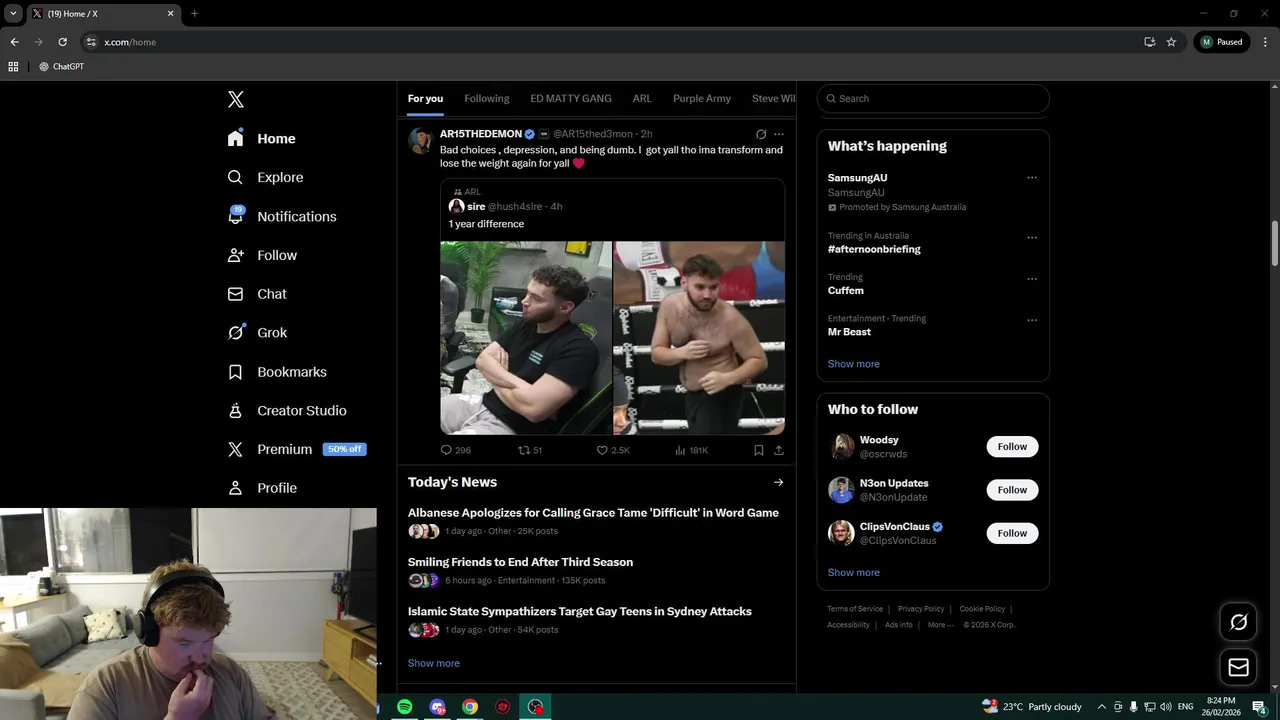This screenshot has width=1280, height=720.
Task: Open more options for Cuffem trend
Action: pos(1032,279)
